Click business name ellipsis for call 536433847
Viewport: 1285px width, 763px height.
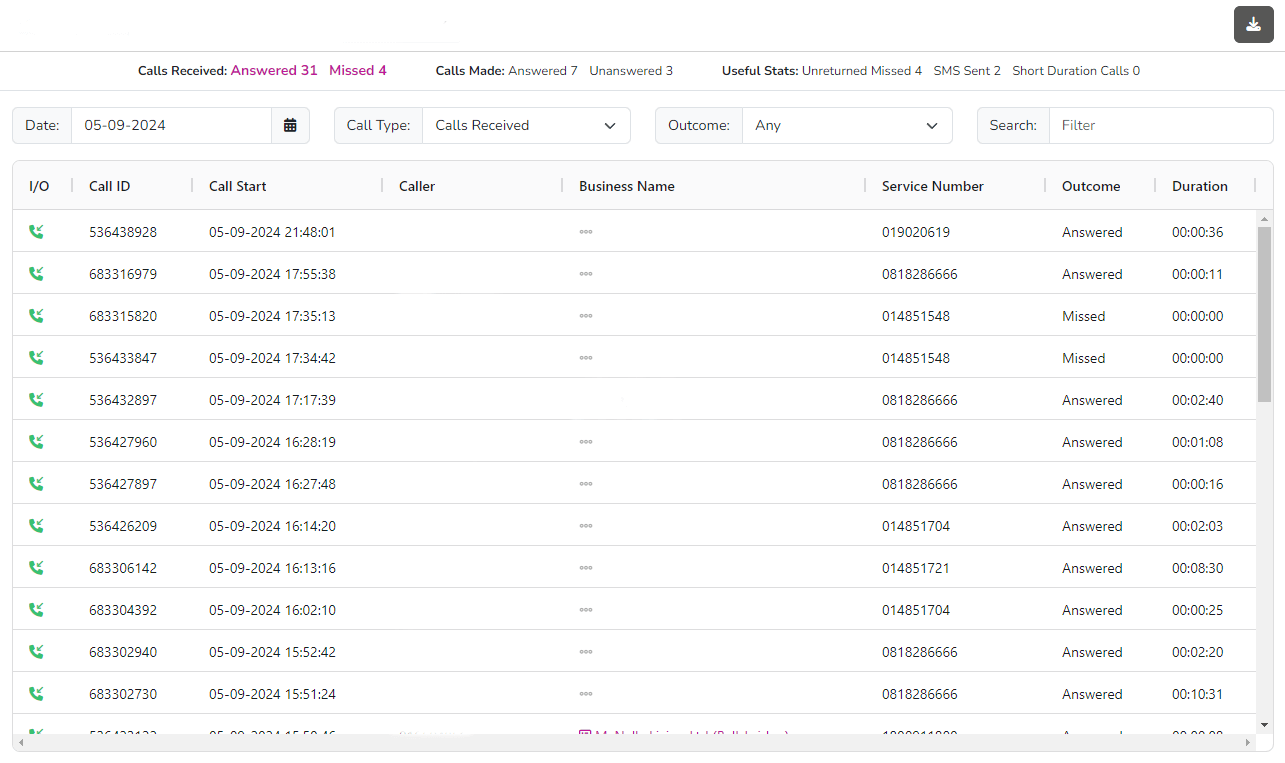pos(586,358)
